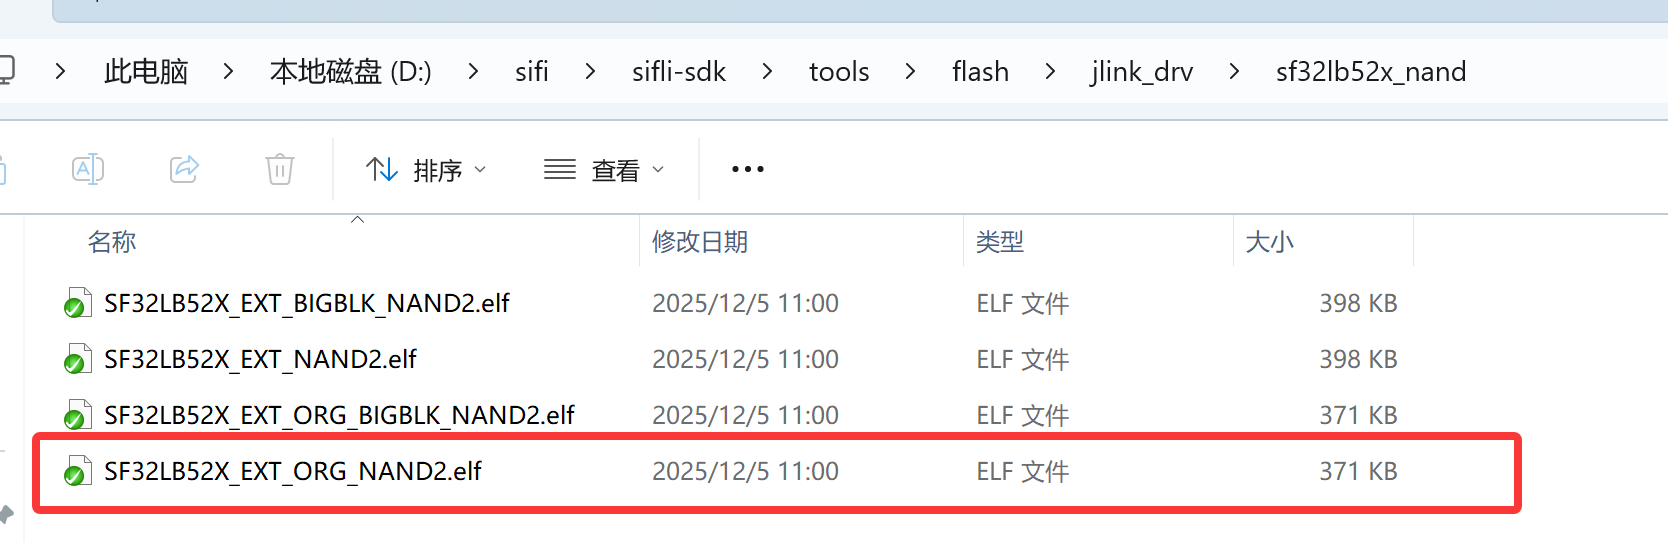Click the Rename icon in the toolbar
The image size is (1668, 542).
[x=88, y=169]
